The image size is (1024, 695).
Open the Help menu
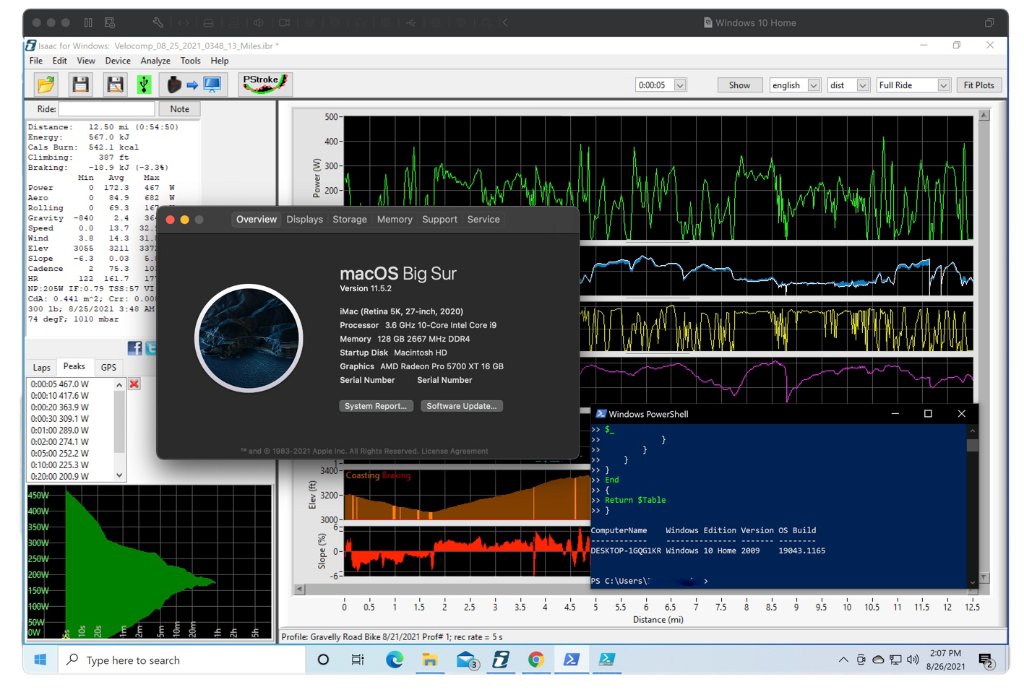219,61
